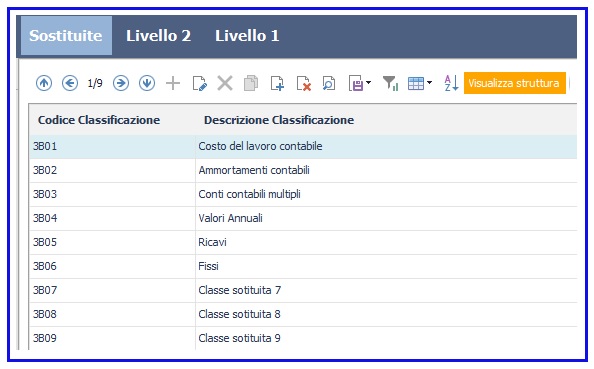Sort by Descrizione Classificazione column header
This screenshot has height=369, width=594.
point(279,120)
